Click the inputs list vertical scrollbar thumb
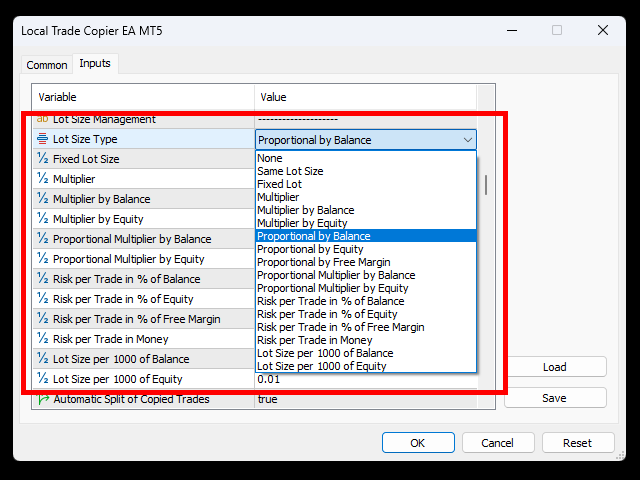640x480 pixels. (x=486, y=185)
